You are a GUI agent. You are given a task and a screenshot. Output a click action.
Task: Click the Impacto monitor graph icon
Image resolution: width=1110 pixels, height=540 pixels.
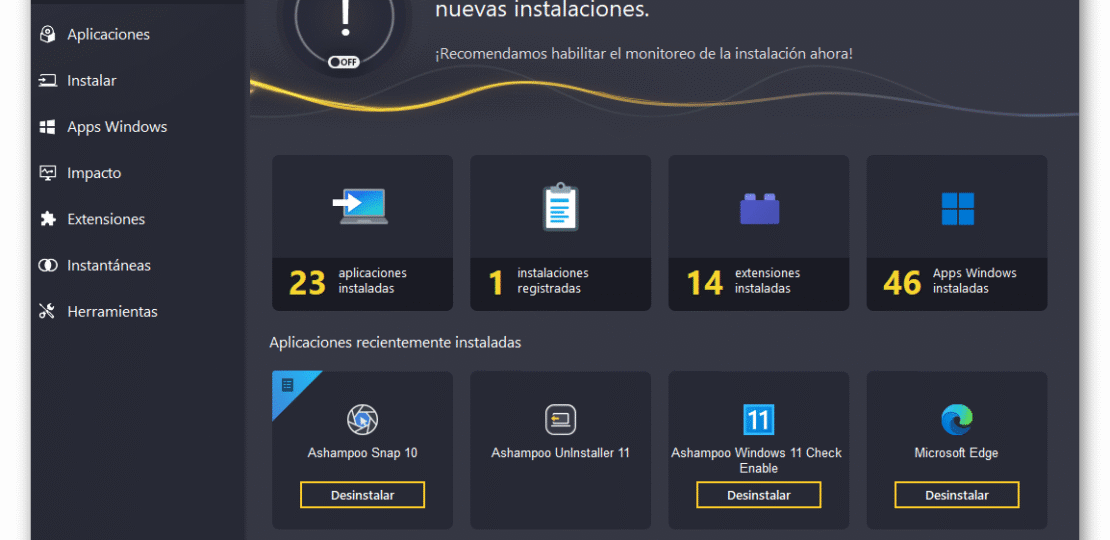click(x=47, y=173)
